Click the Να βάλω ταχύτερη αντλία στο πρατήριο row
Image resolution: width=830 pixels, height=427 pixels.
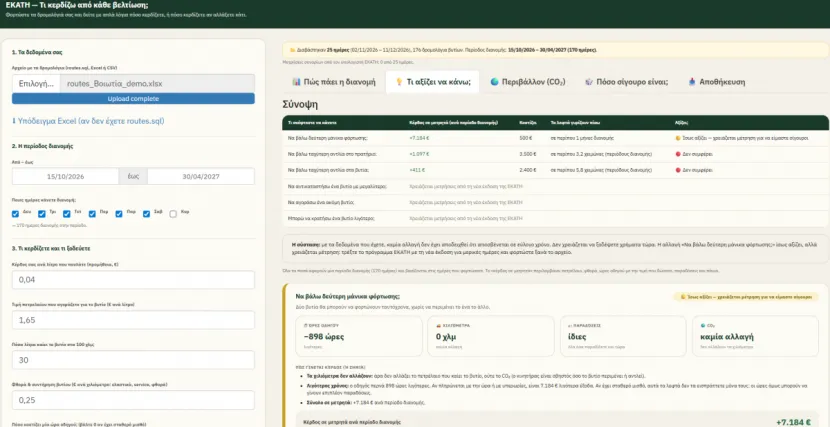555,154
